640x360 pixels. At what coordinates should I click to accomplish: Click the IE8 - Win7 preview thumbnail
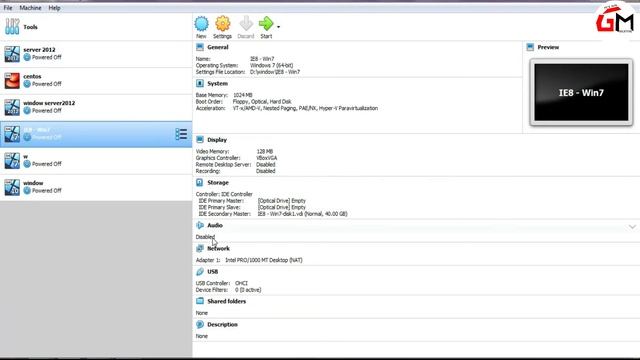coord(581,92)
